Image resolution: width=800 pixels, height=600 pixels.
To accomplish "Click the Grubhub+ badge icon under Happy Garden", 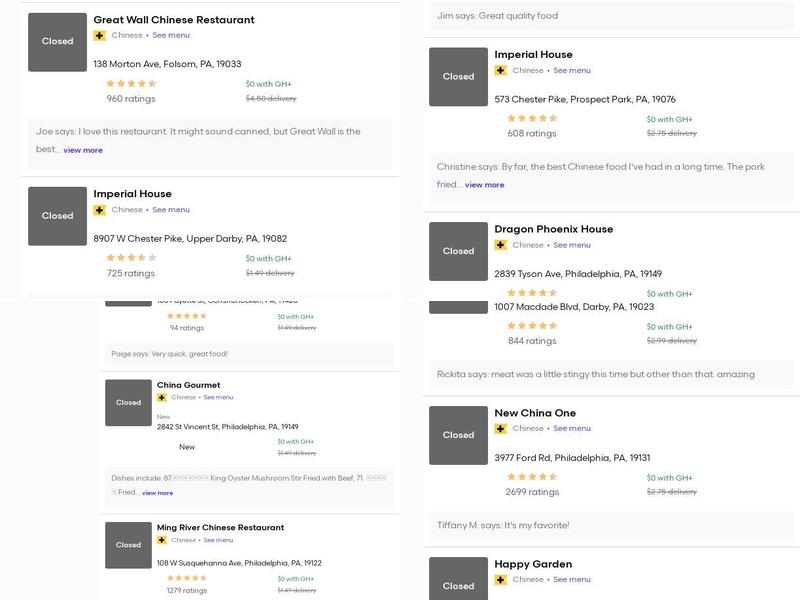I will point(500,579).
